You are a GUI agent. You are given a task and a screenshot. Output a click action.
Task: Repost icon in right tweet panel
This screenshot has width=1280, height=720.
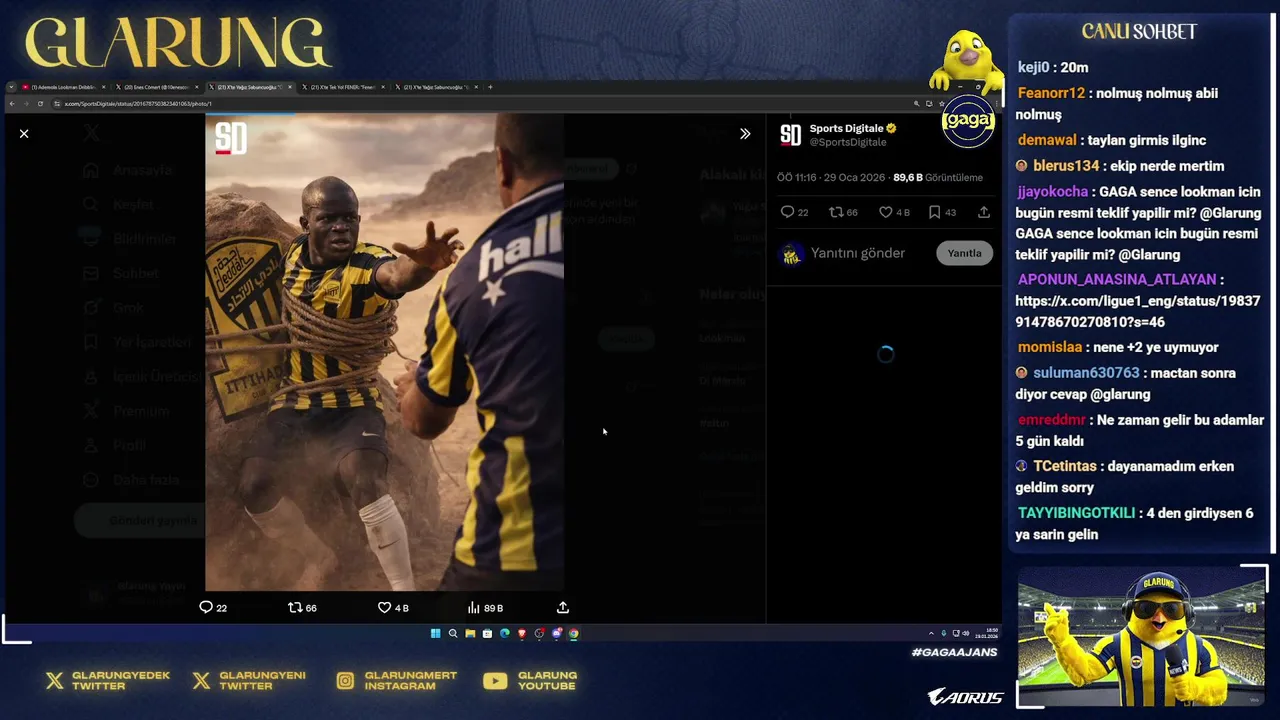[x=836, y=212]
